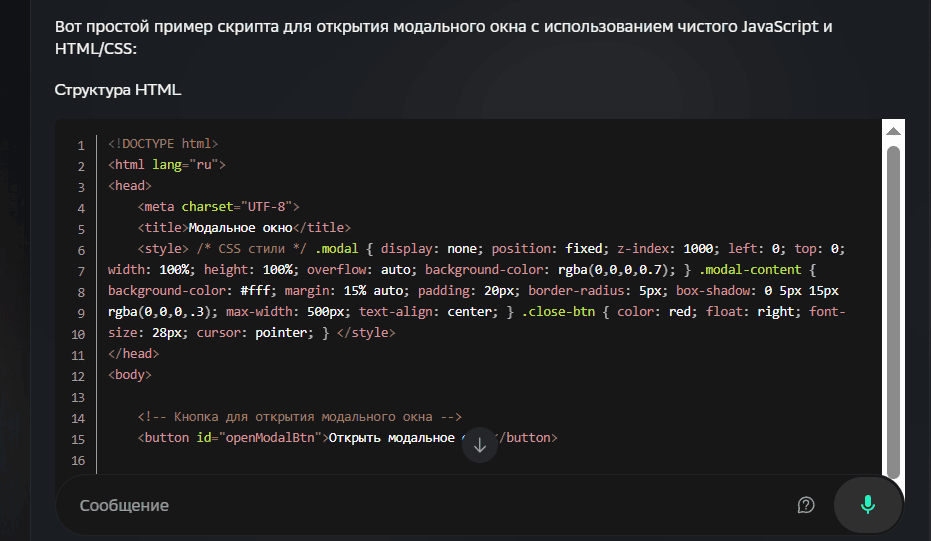Viewport: 931px width, 541px height.
Task: Open the help question mark icon
Action: 806,505
